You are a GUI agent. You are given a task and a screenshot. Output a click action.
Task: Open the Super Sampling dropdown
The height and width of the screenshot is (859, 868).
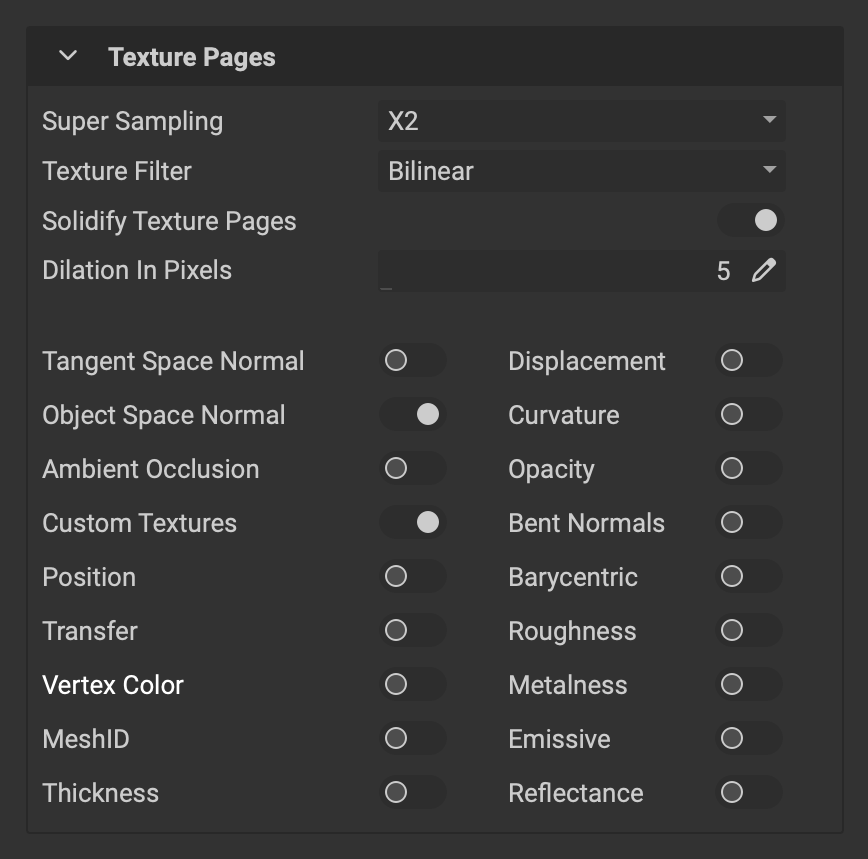582,121
